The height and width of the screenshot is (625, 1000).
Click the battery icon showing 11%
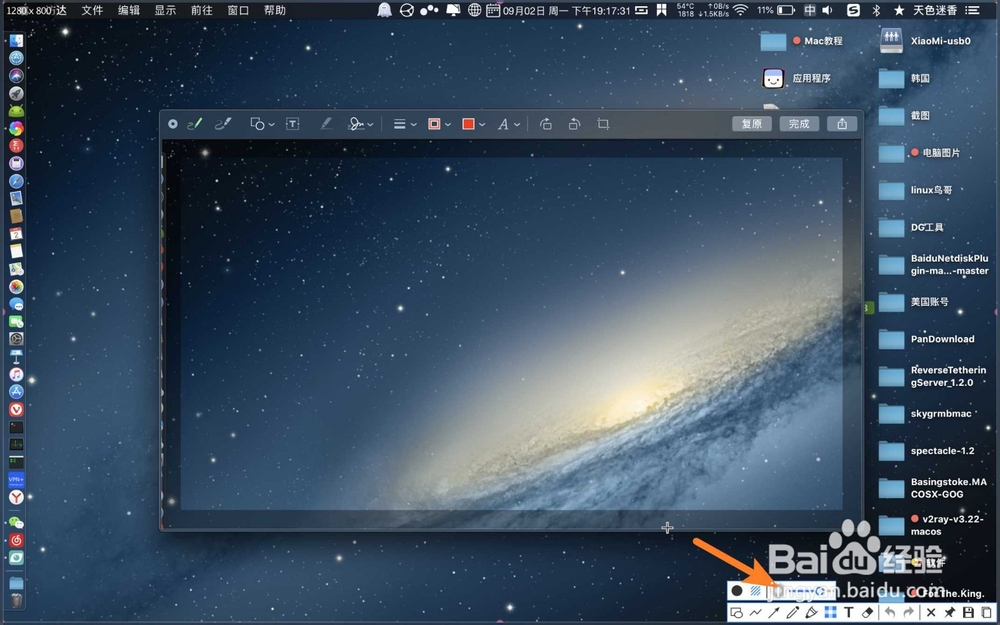786,10
